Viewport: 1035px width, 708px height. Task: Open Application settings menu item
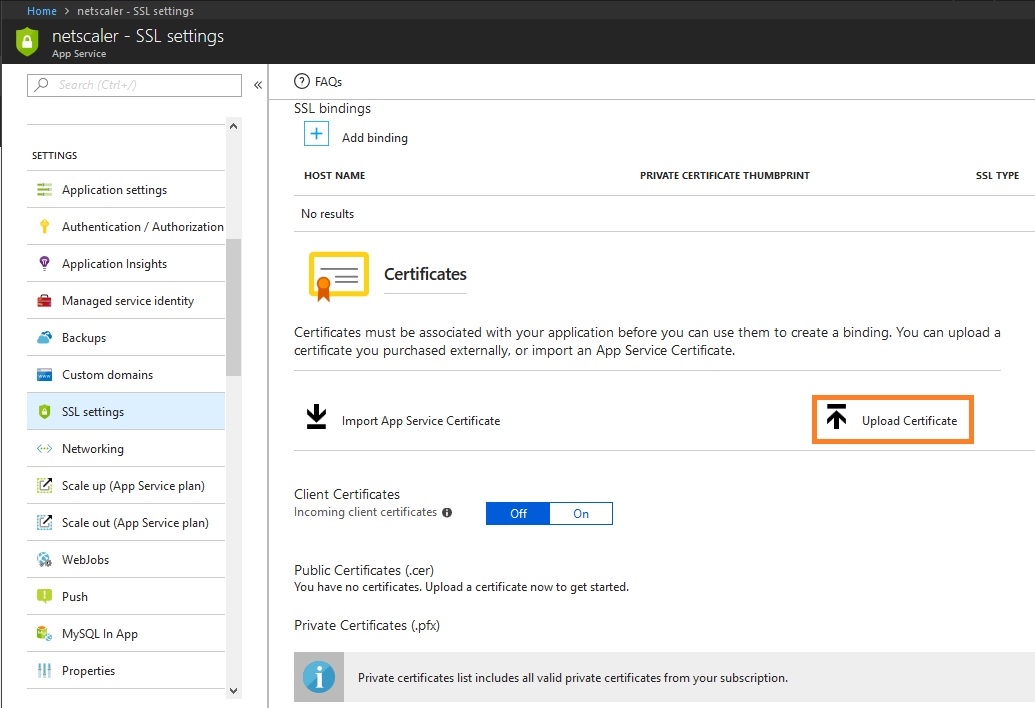126,190
